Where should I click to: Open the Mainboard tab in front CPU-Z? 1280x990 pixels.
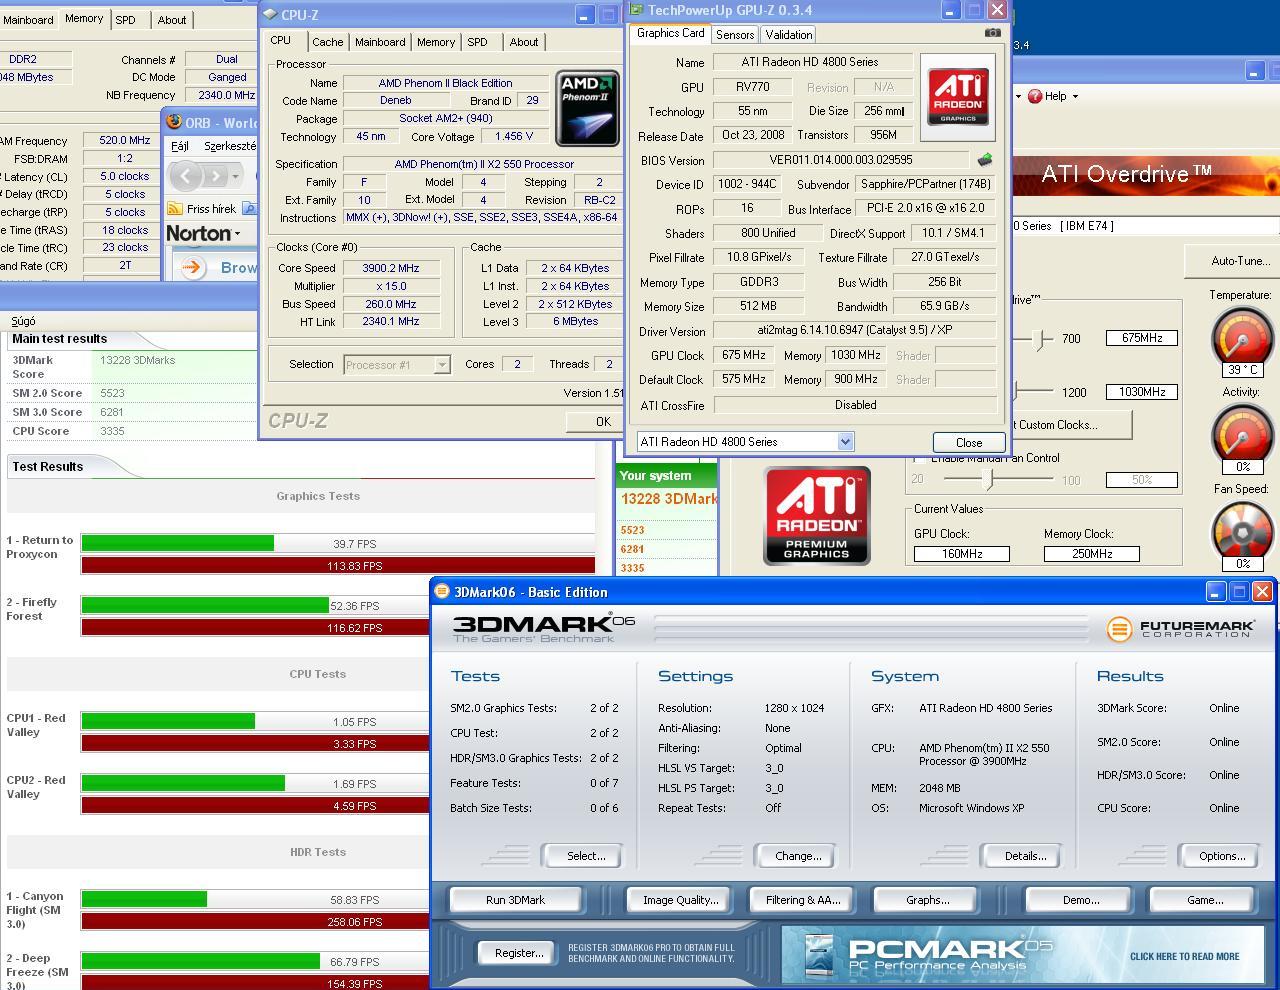click(380, 42)
